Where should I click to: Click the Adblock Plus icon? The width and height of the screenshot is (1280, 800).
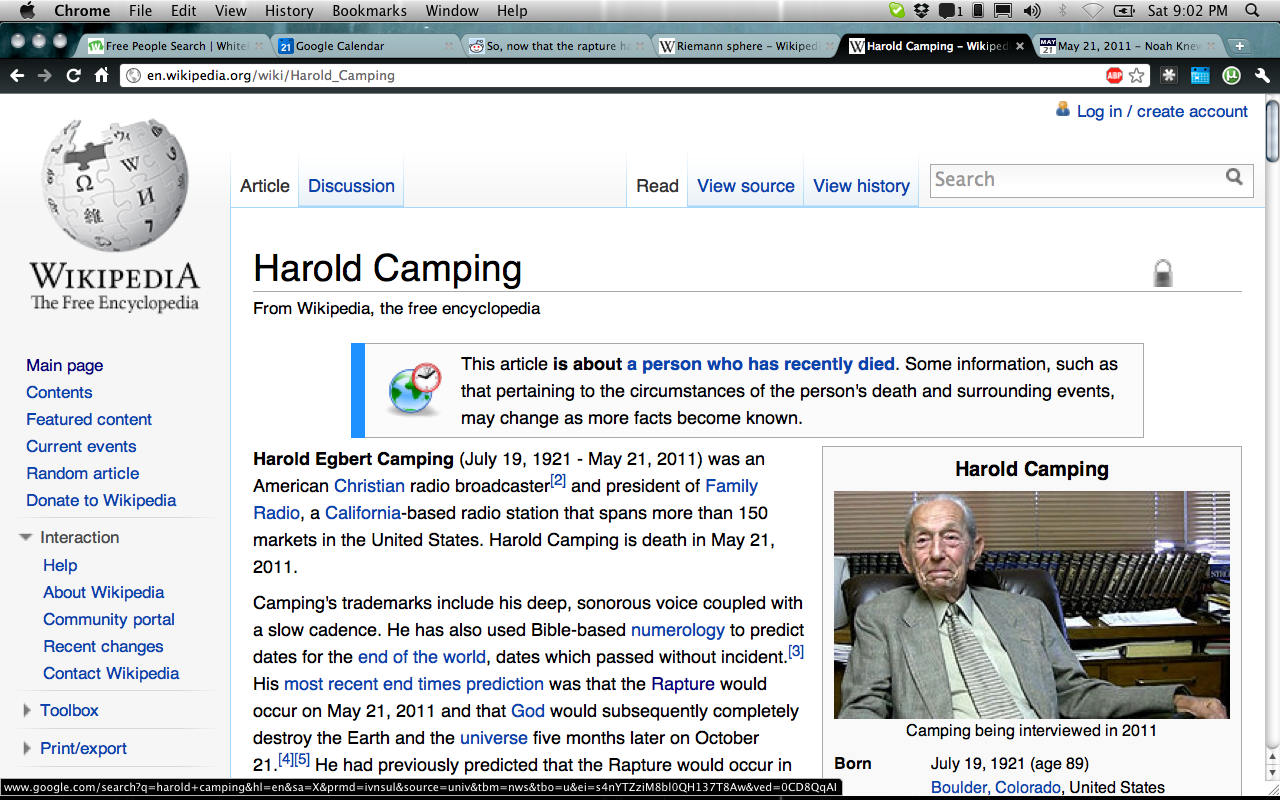(x=1114, y=75)
